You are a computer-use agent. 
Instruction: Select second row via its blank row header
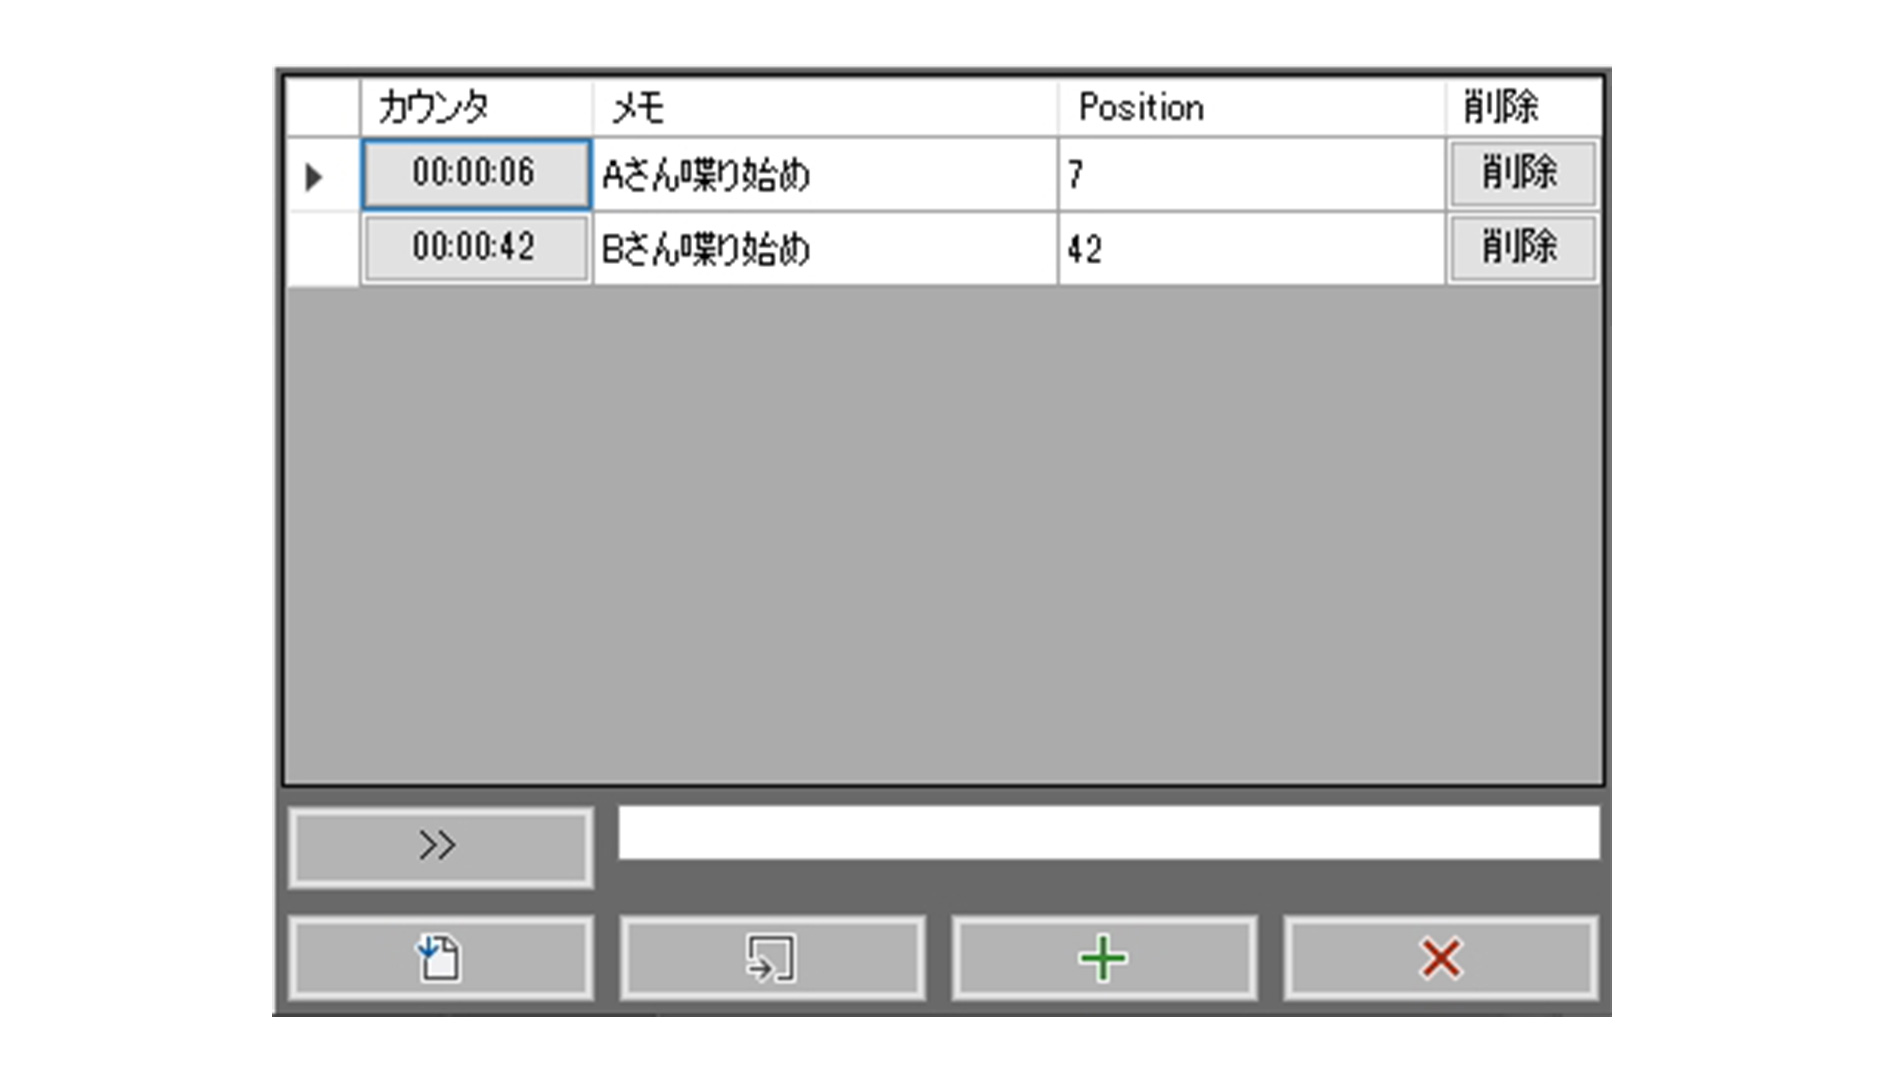click(322, 249)
